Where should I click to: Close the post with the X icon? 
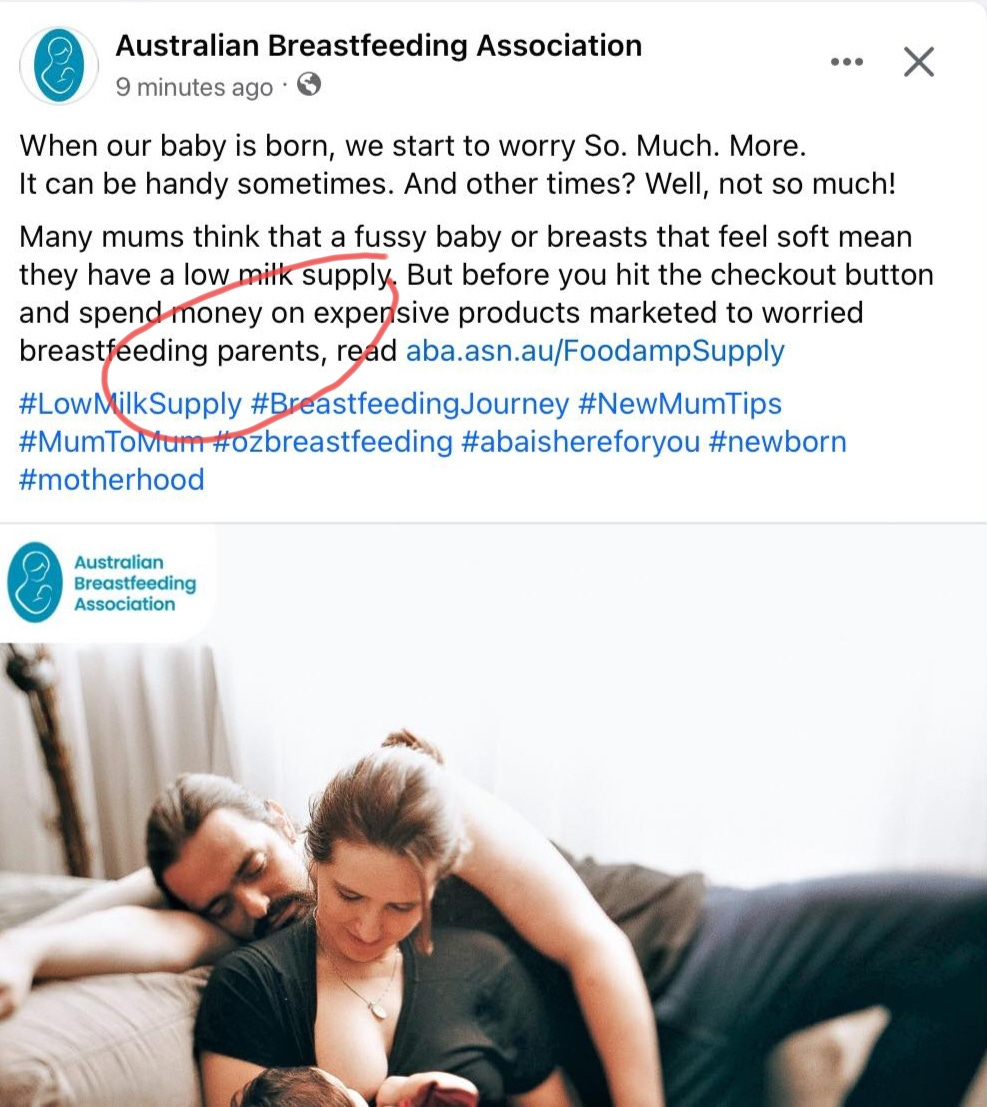click(919, 62)
